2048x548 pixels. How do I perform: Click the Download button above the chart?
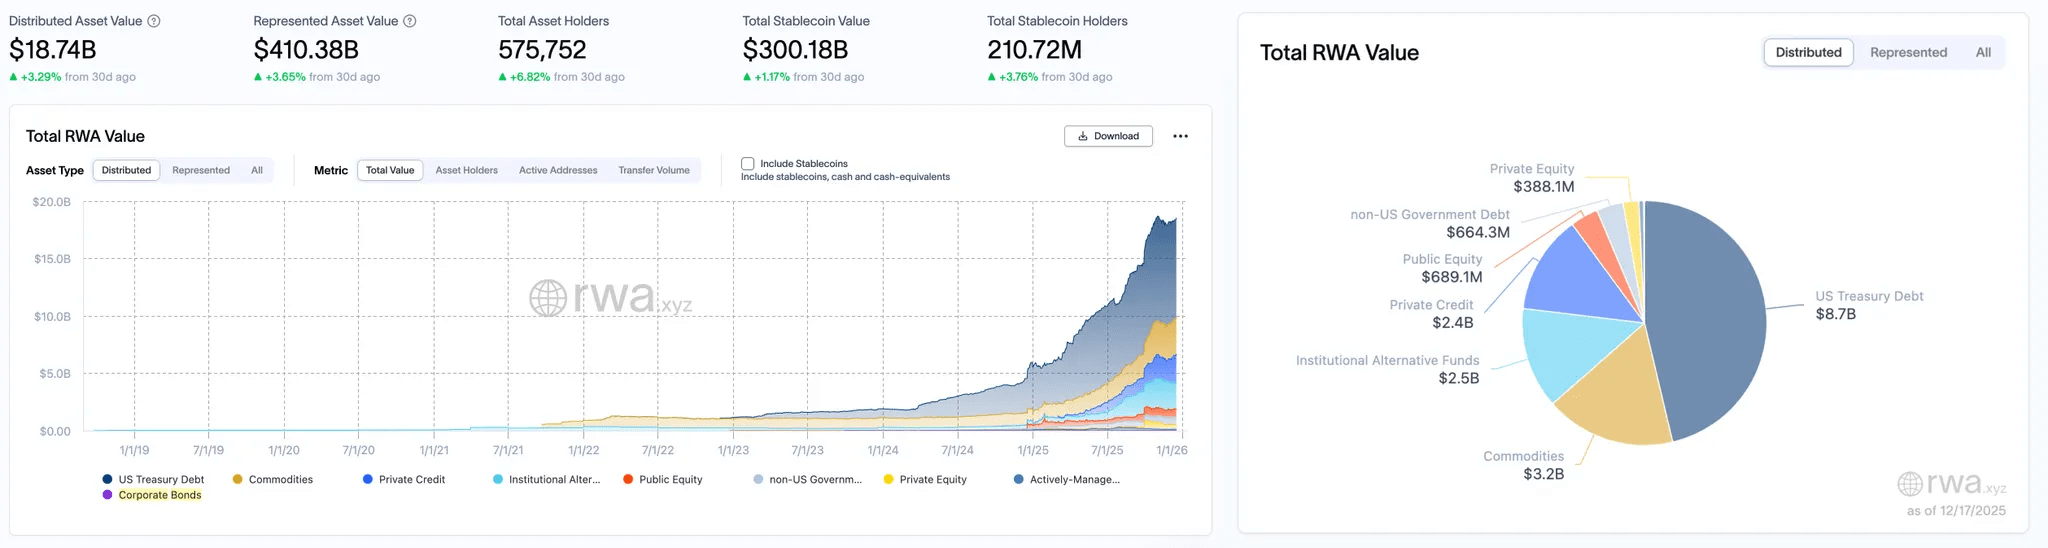1108,136
